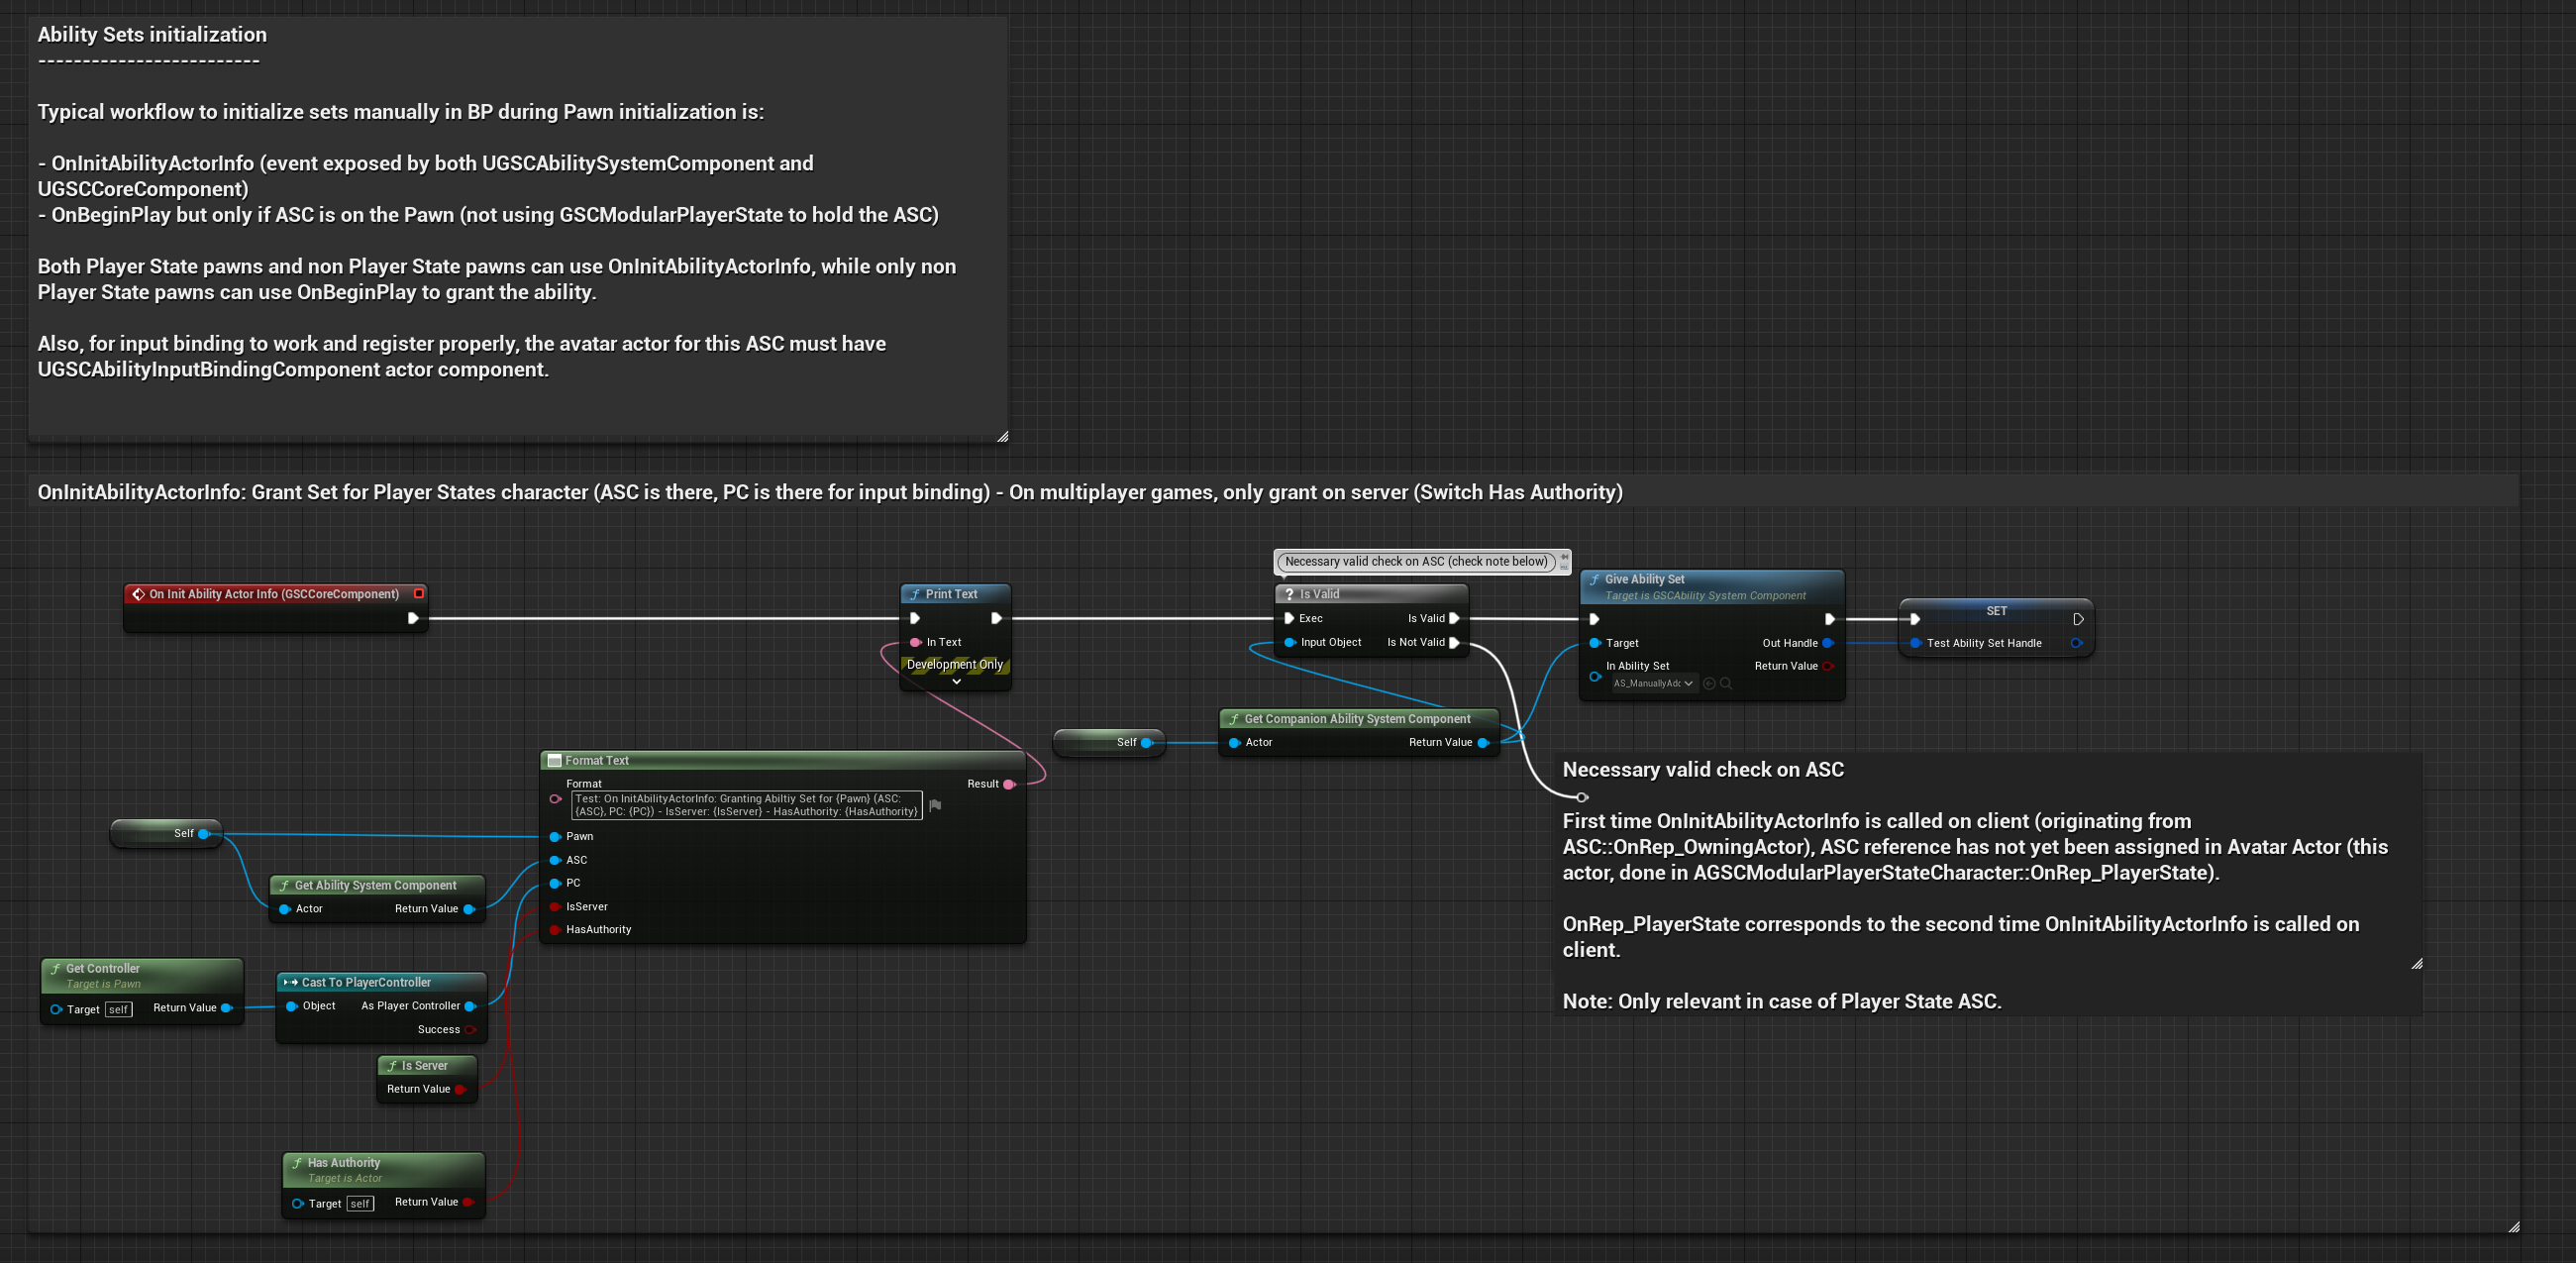Viewport: 2576px width, 1263px height.
Task: Click Test Ability Set Handle output pin
Action: click(x=2076, y=643)
